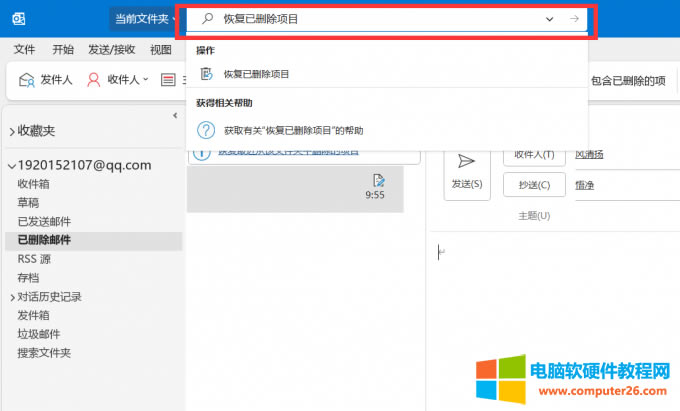Click the 收件人(T) button
680x411 pixels.
pos(535,154)
